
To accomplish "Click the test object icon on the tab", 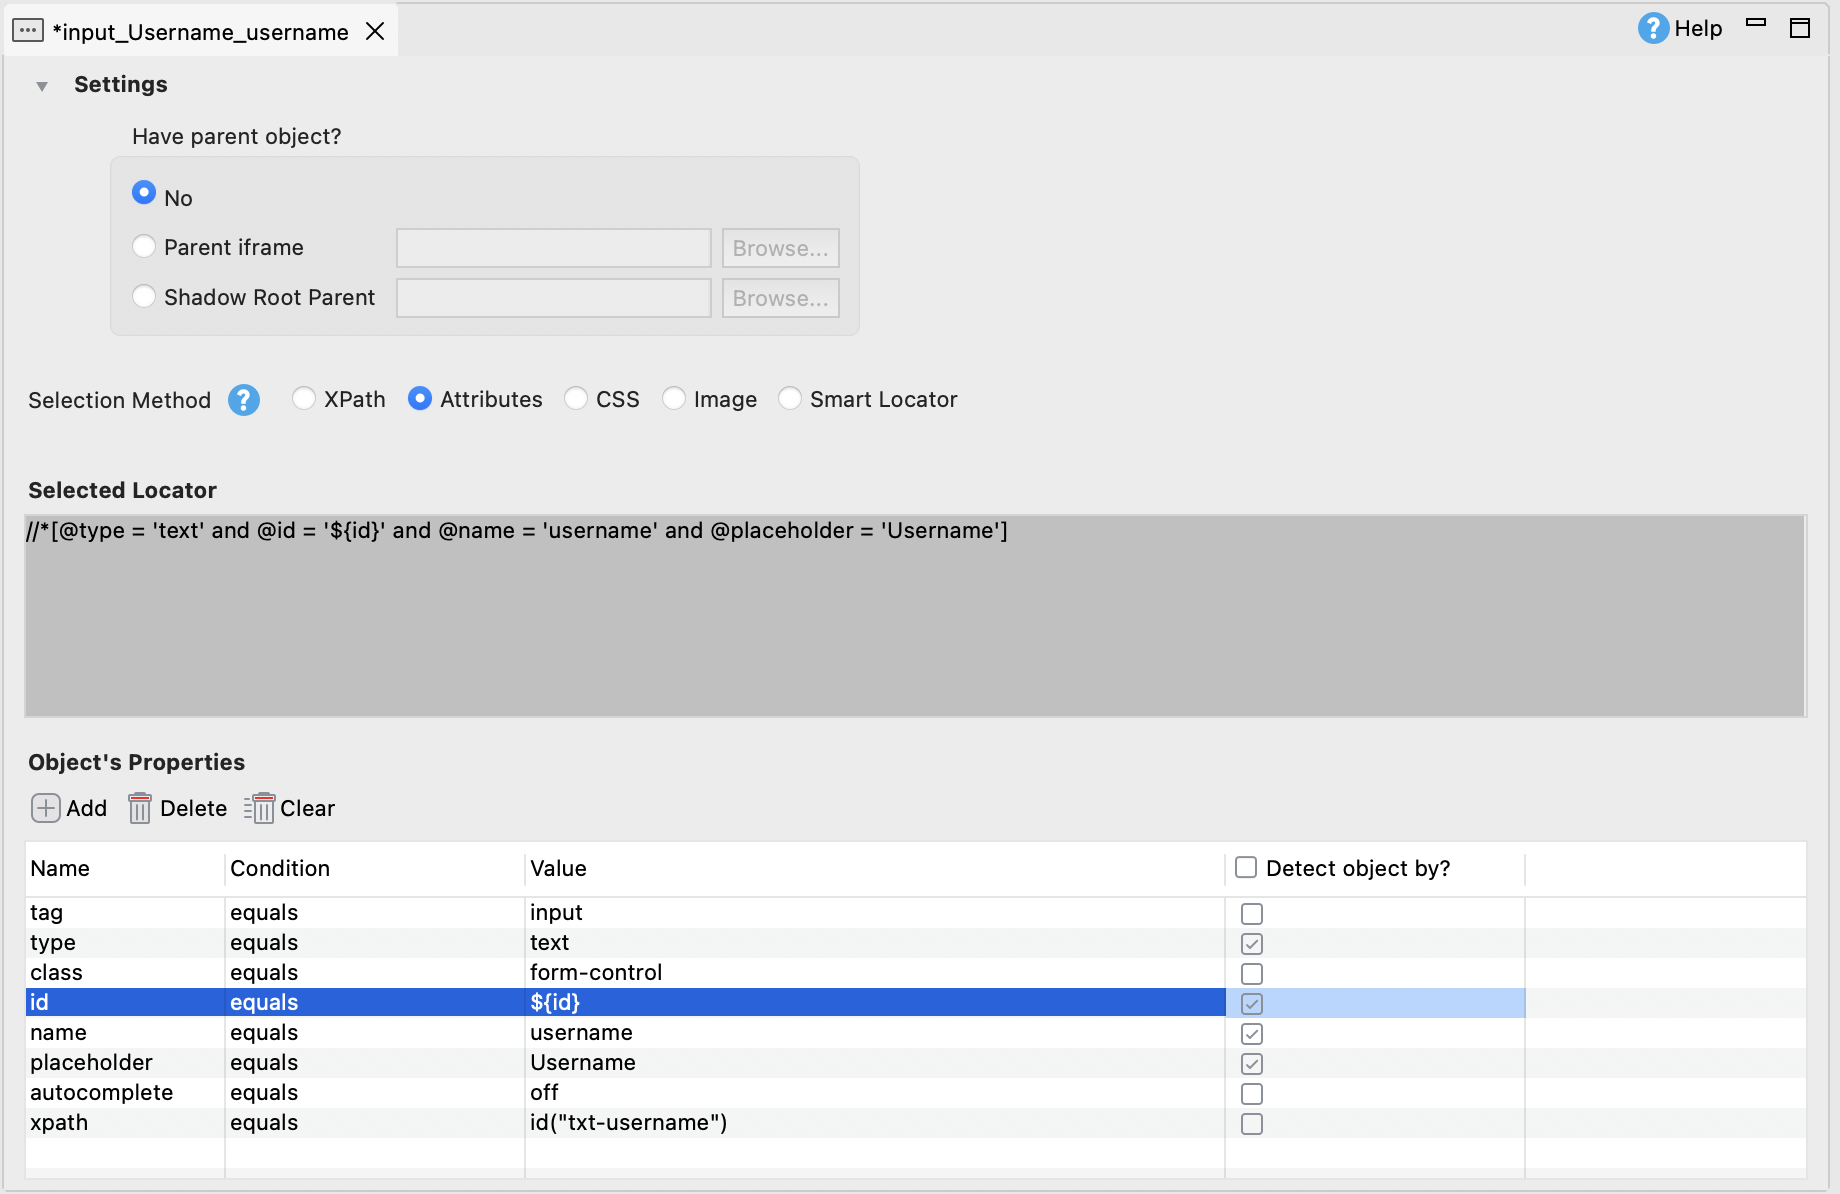I will [27, 31].
